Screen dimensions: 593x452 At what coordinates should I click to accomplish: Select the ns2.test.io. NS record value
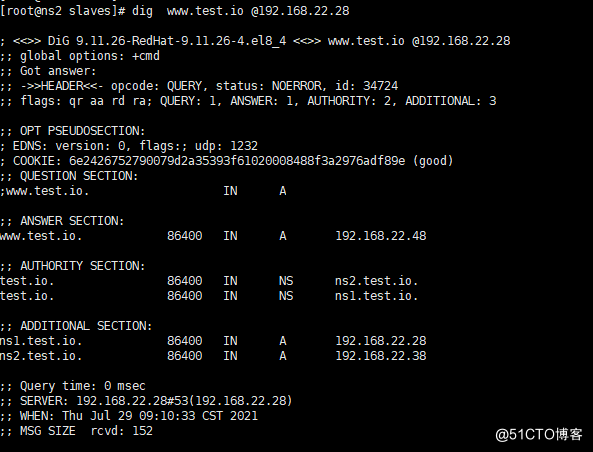click(376, 281)
